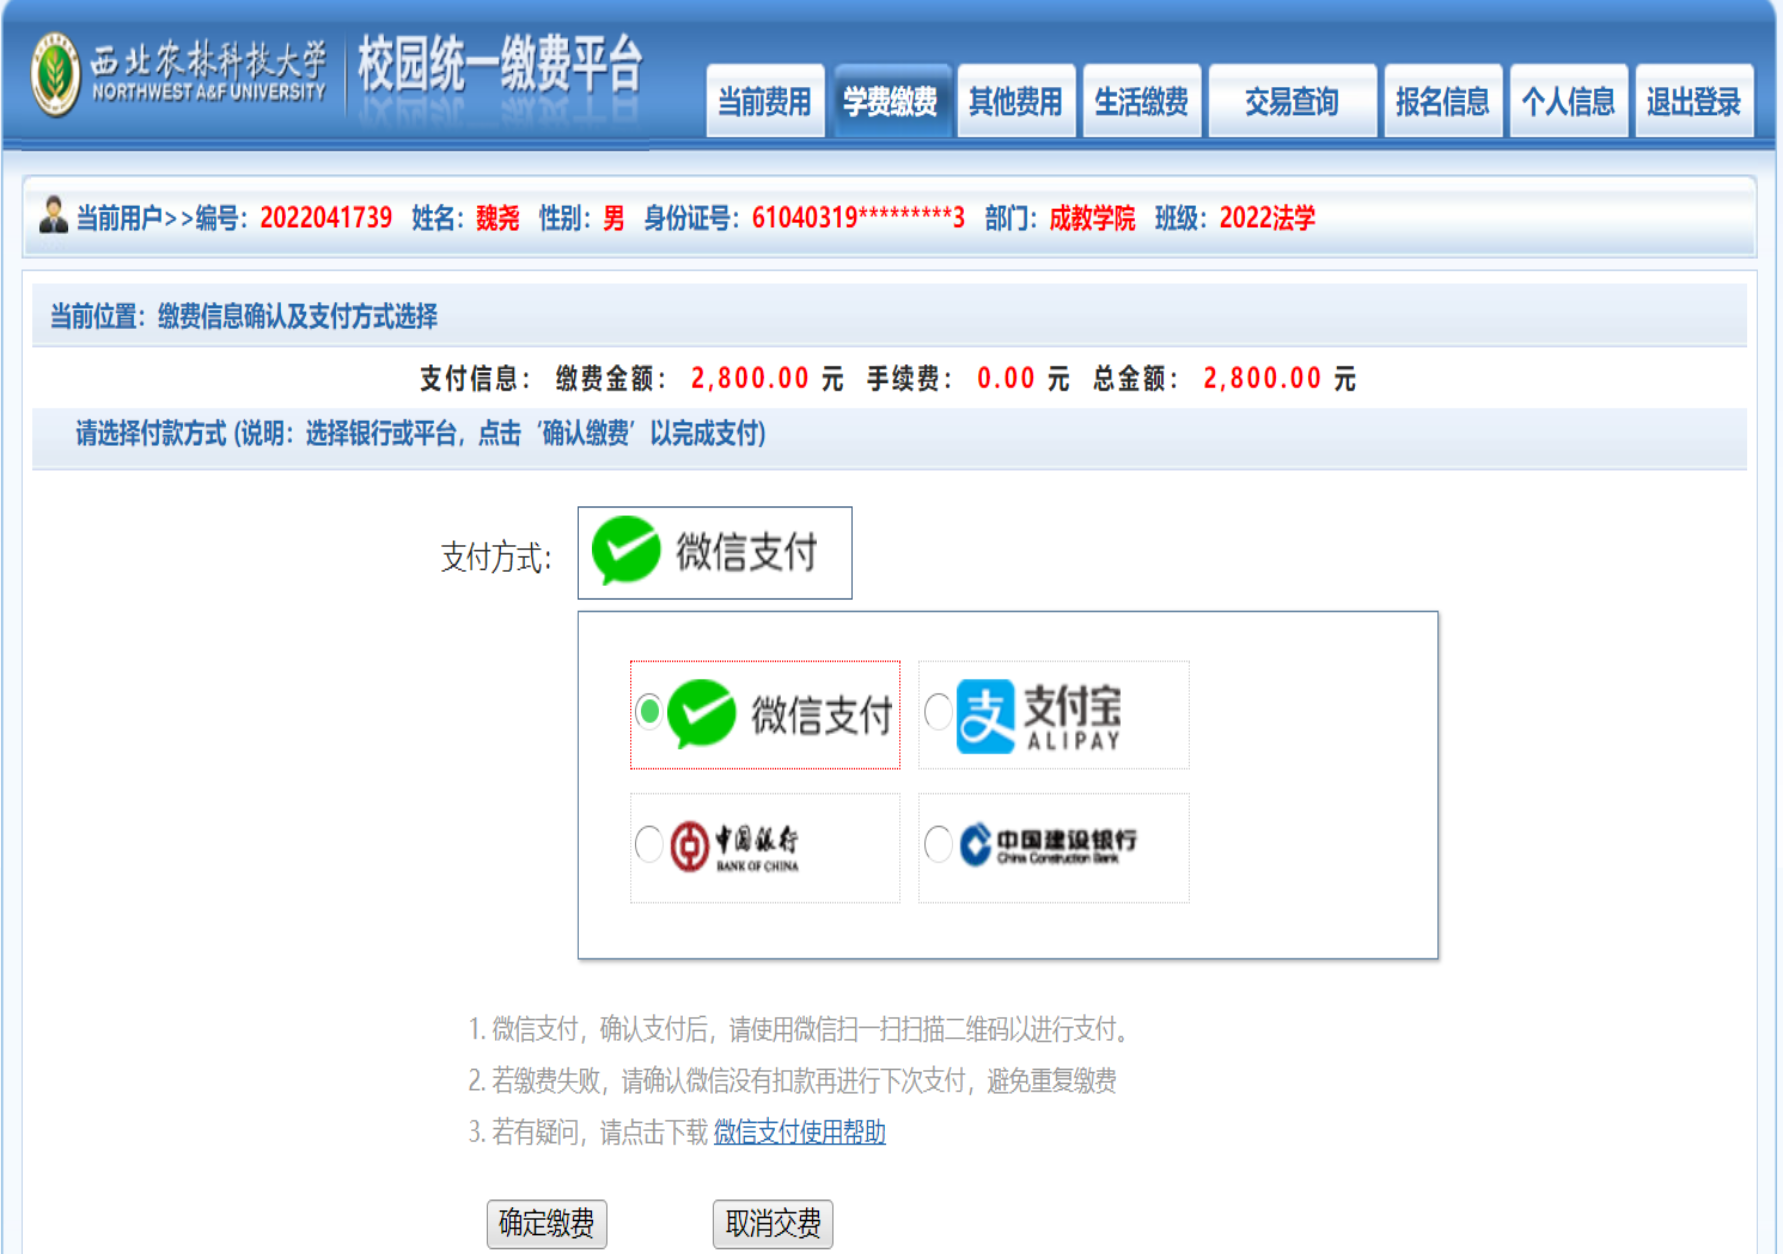Viewport: 1783px width, 1254px height.
Task: Select the 微信支付 radio button
Action: [649, 712]
